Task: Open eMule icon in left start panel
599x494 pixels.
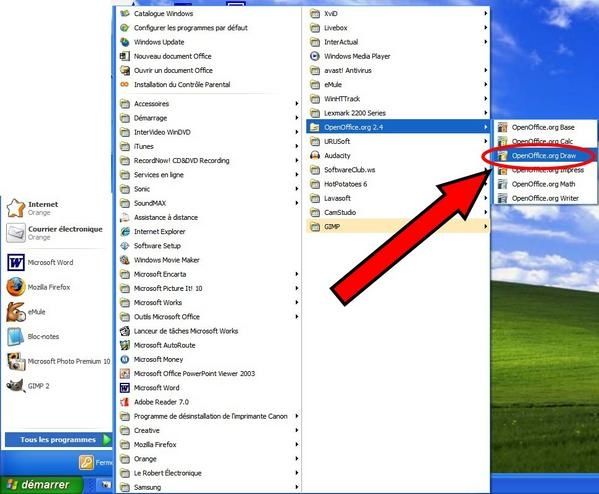Action: pyautogui.click(x=16, y=312)
